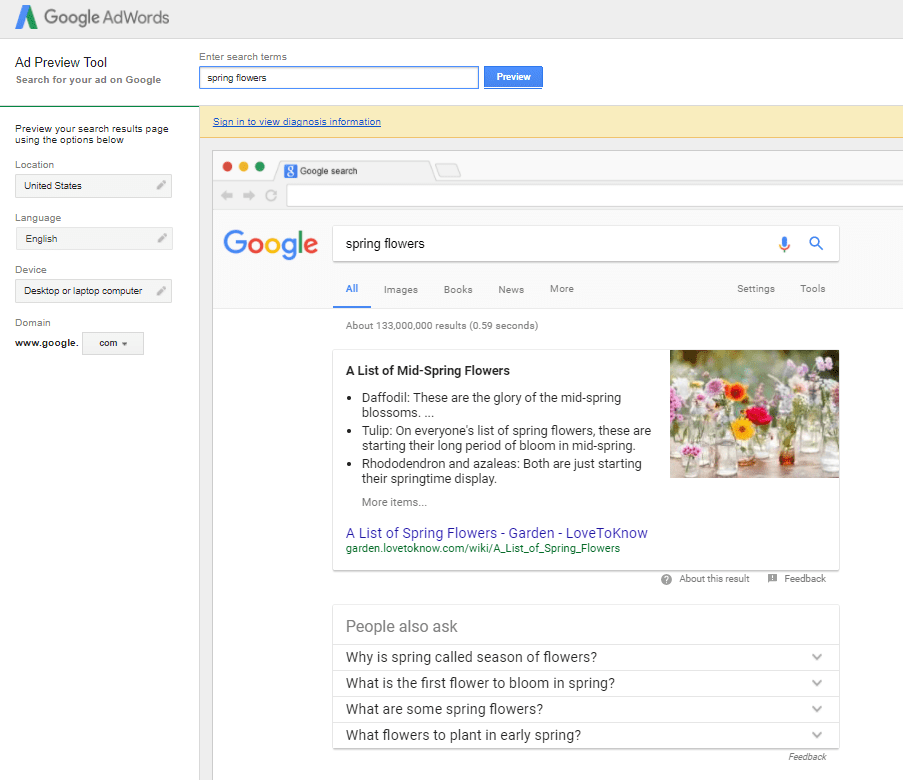Click the More items... link
The width and height of the screenshot is (903, 780).
[394, 502]
